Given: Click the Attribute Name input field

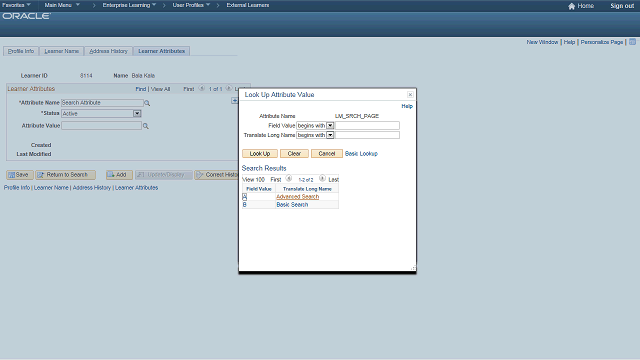Looking at the screenshot, I should [x=102, y=103].
